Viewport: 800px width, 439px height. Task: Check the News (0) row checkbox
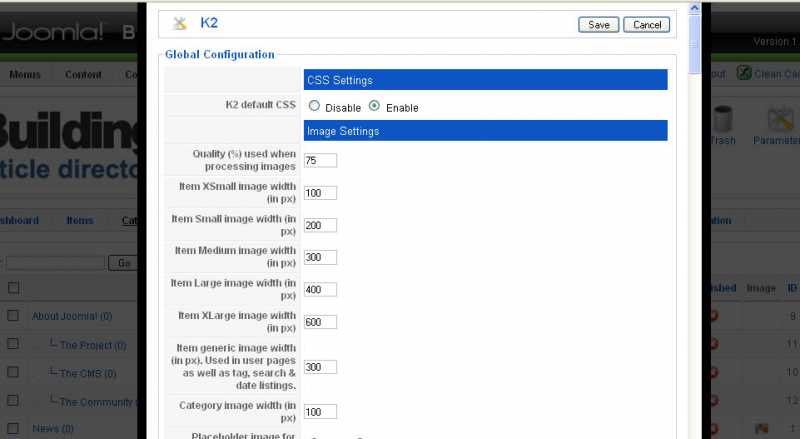[13, 428]
